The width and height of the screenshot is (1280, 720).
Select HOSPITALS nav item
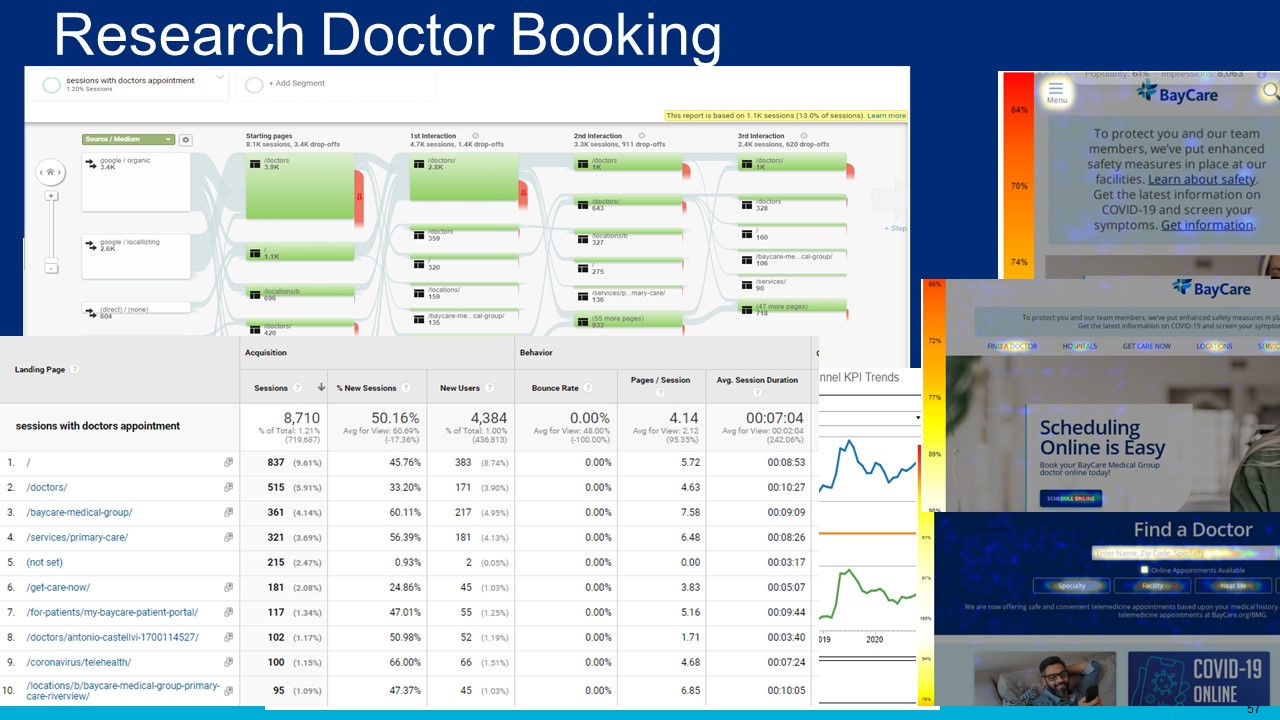click(1079, 347)
